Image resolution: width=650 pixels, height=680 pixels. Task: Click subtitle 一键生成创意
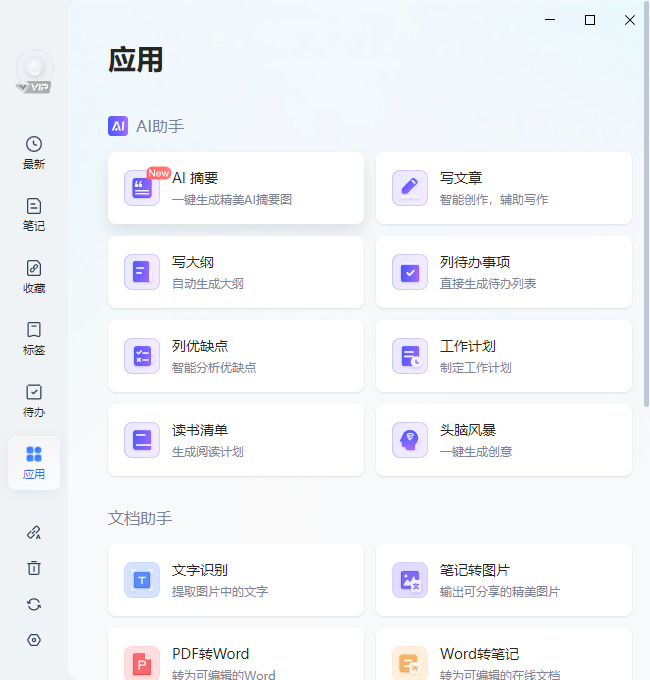coord(476,452)
